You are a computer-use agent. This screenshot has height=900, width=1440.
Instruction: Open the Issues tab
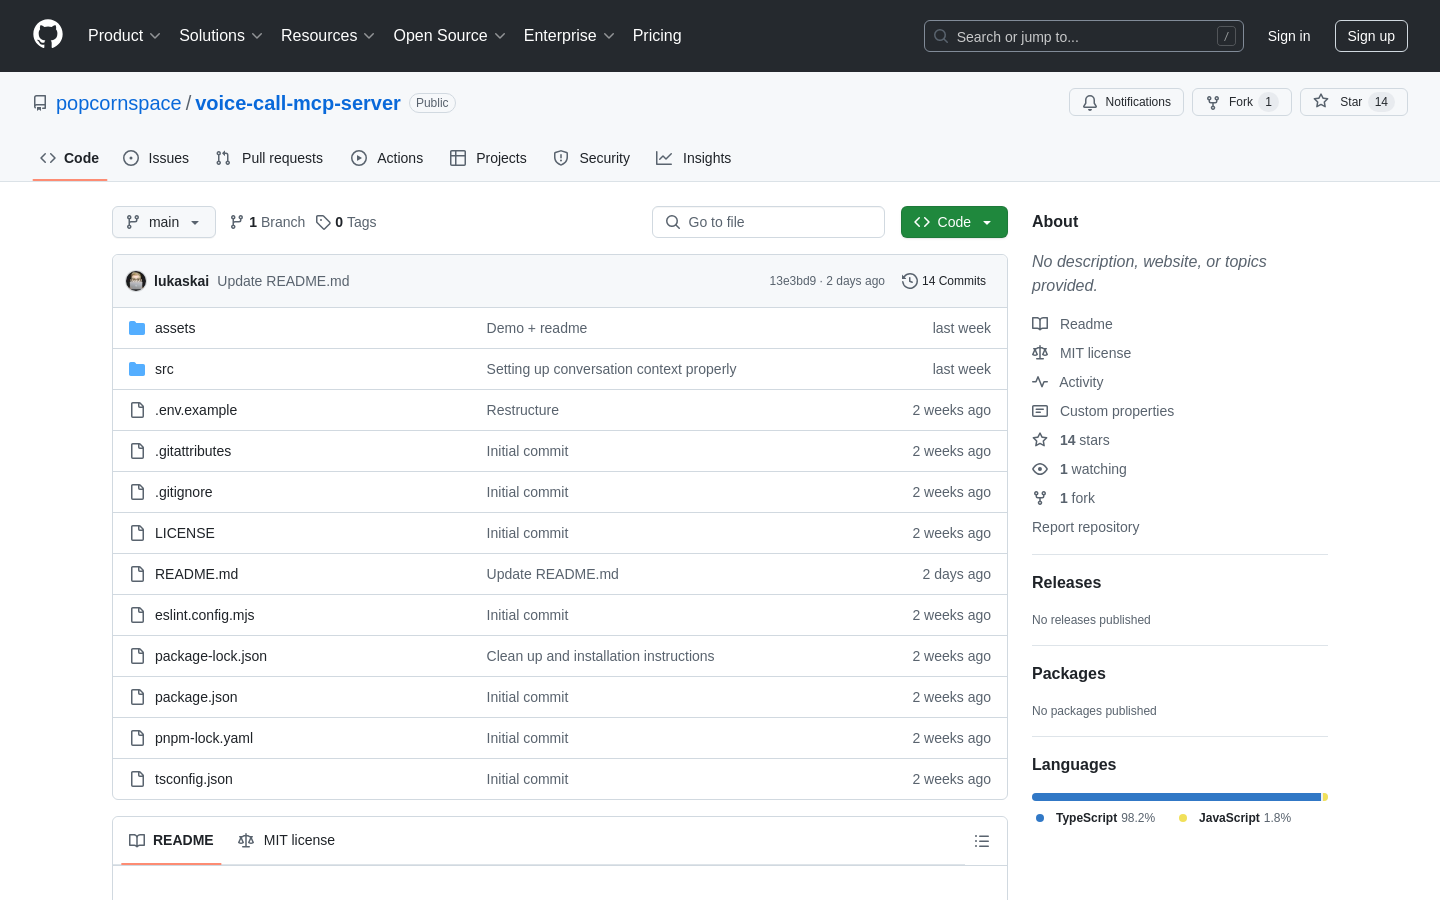point(156,158)
